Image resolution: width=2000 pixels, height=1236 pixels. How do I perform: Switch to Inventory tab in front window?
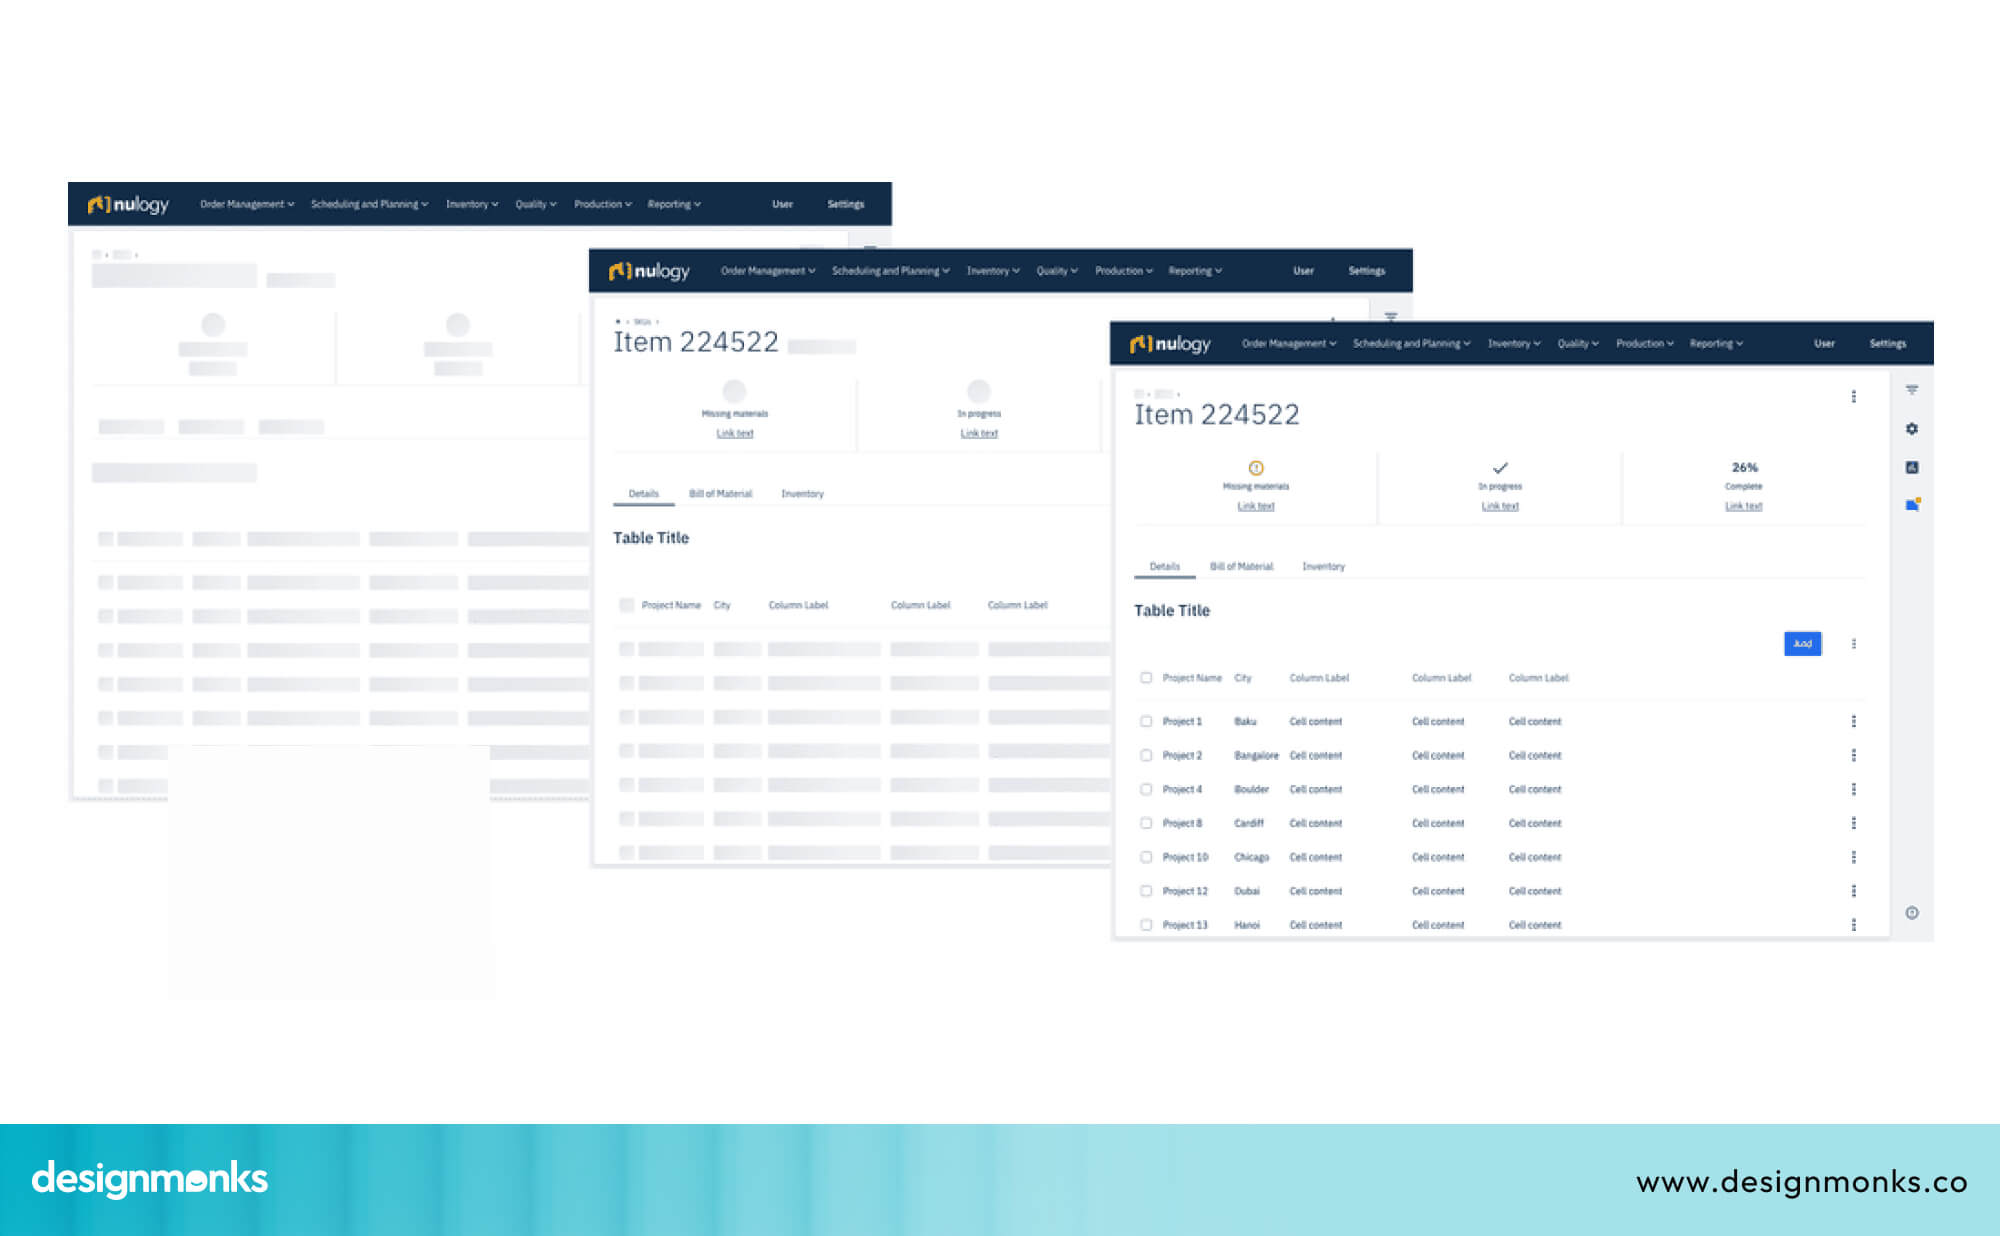tap(1323, 567)
